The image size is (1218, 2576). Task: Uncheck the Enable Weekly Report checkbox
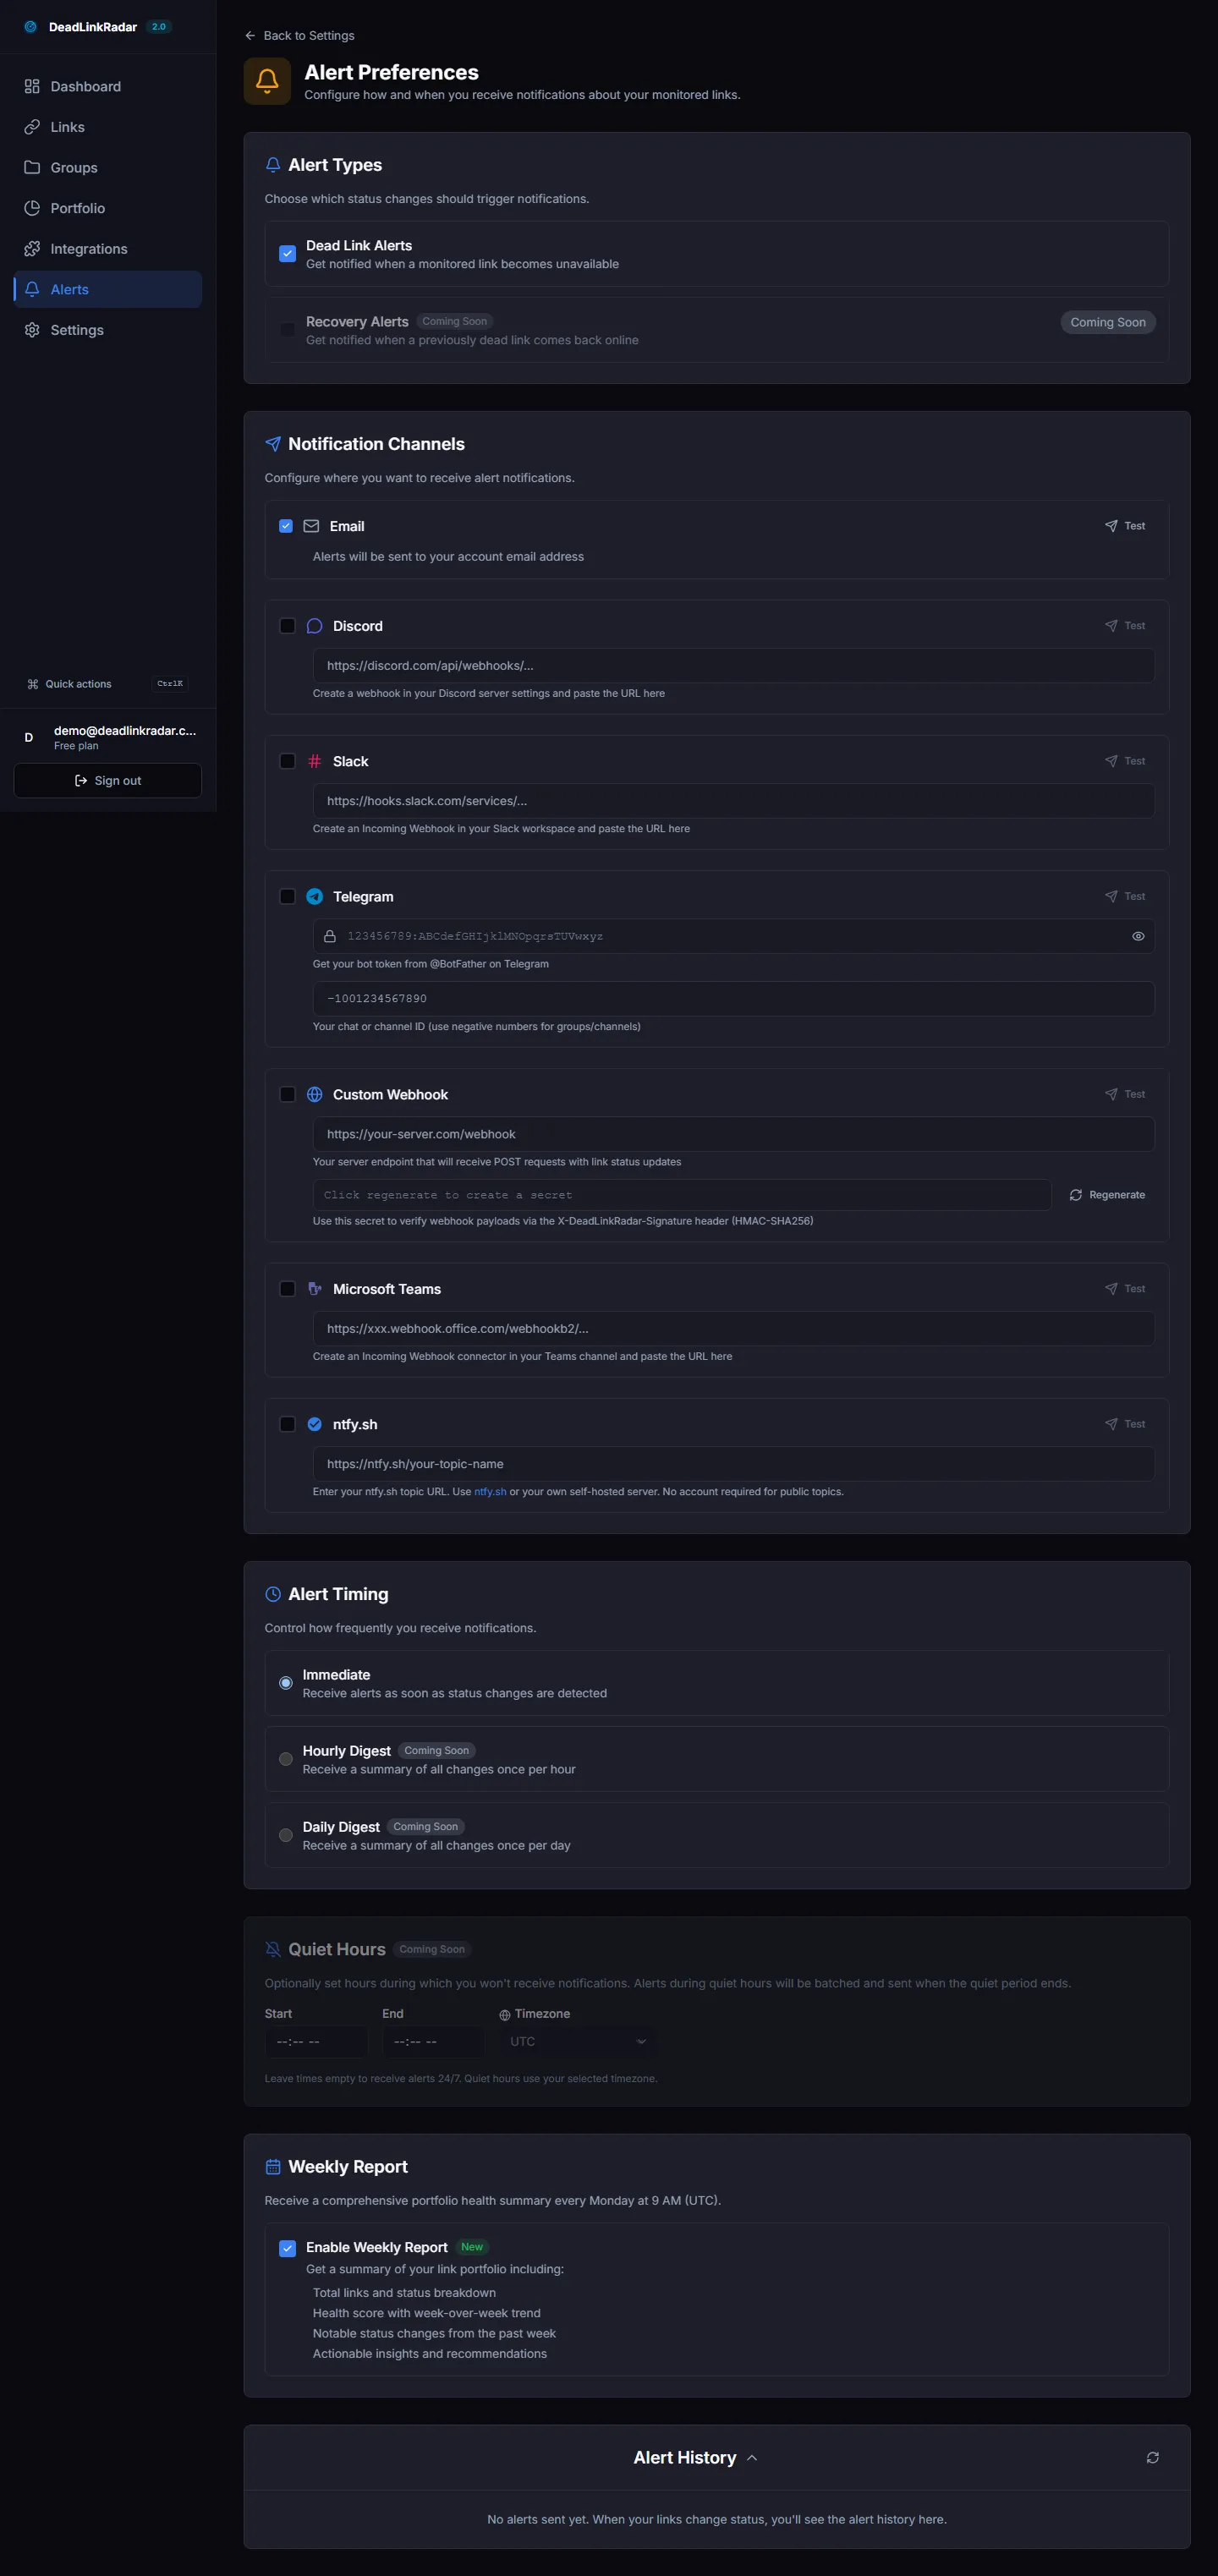(287, 2248)
